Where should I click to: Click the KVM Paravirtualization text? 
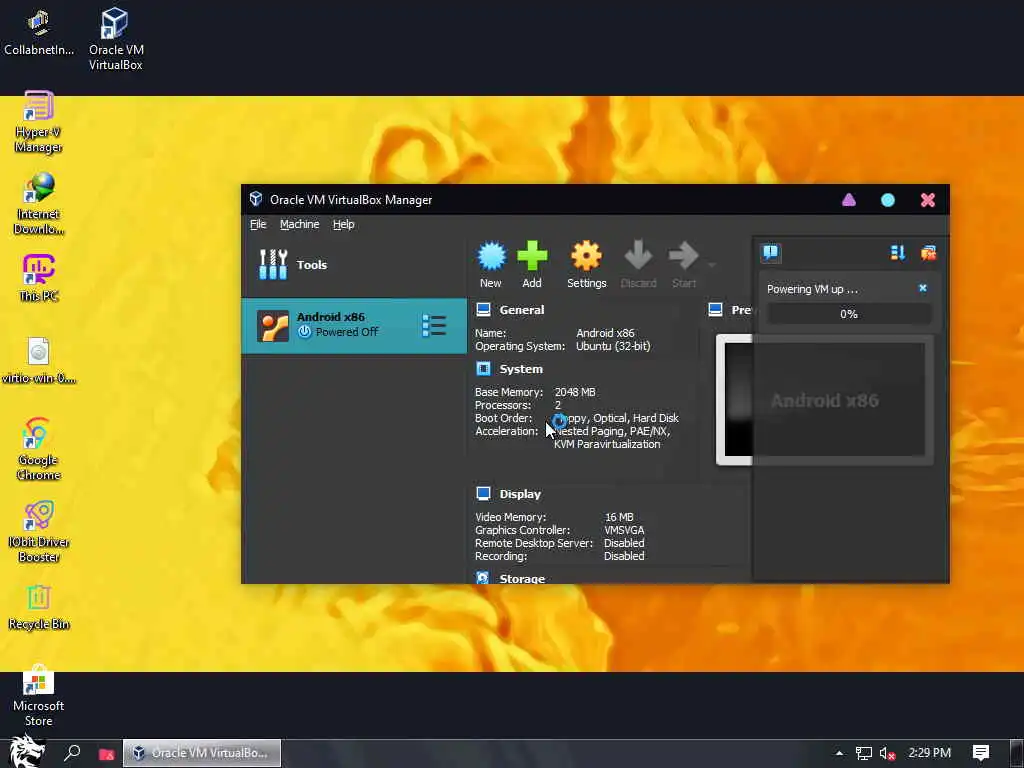(x=607, y=444)
